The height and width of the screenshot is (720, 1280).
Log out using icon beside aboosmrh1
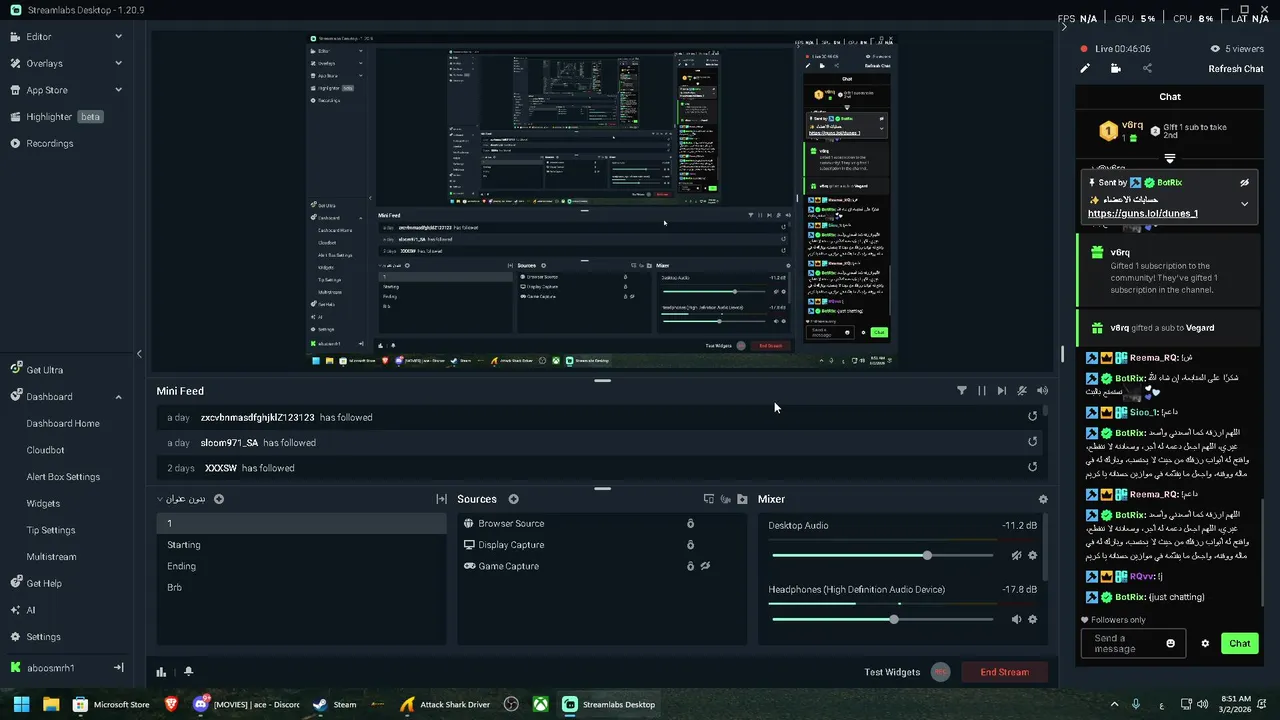[118, 668]
